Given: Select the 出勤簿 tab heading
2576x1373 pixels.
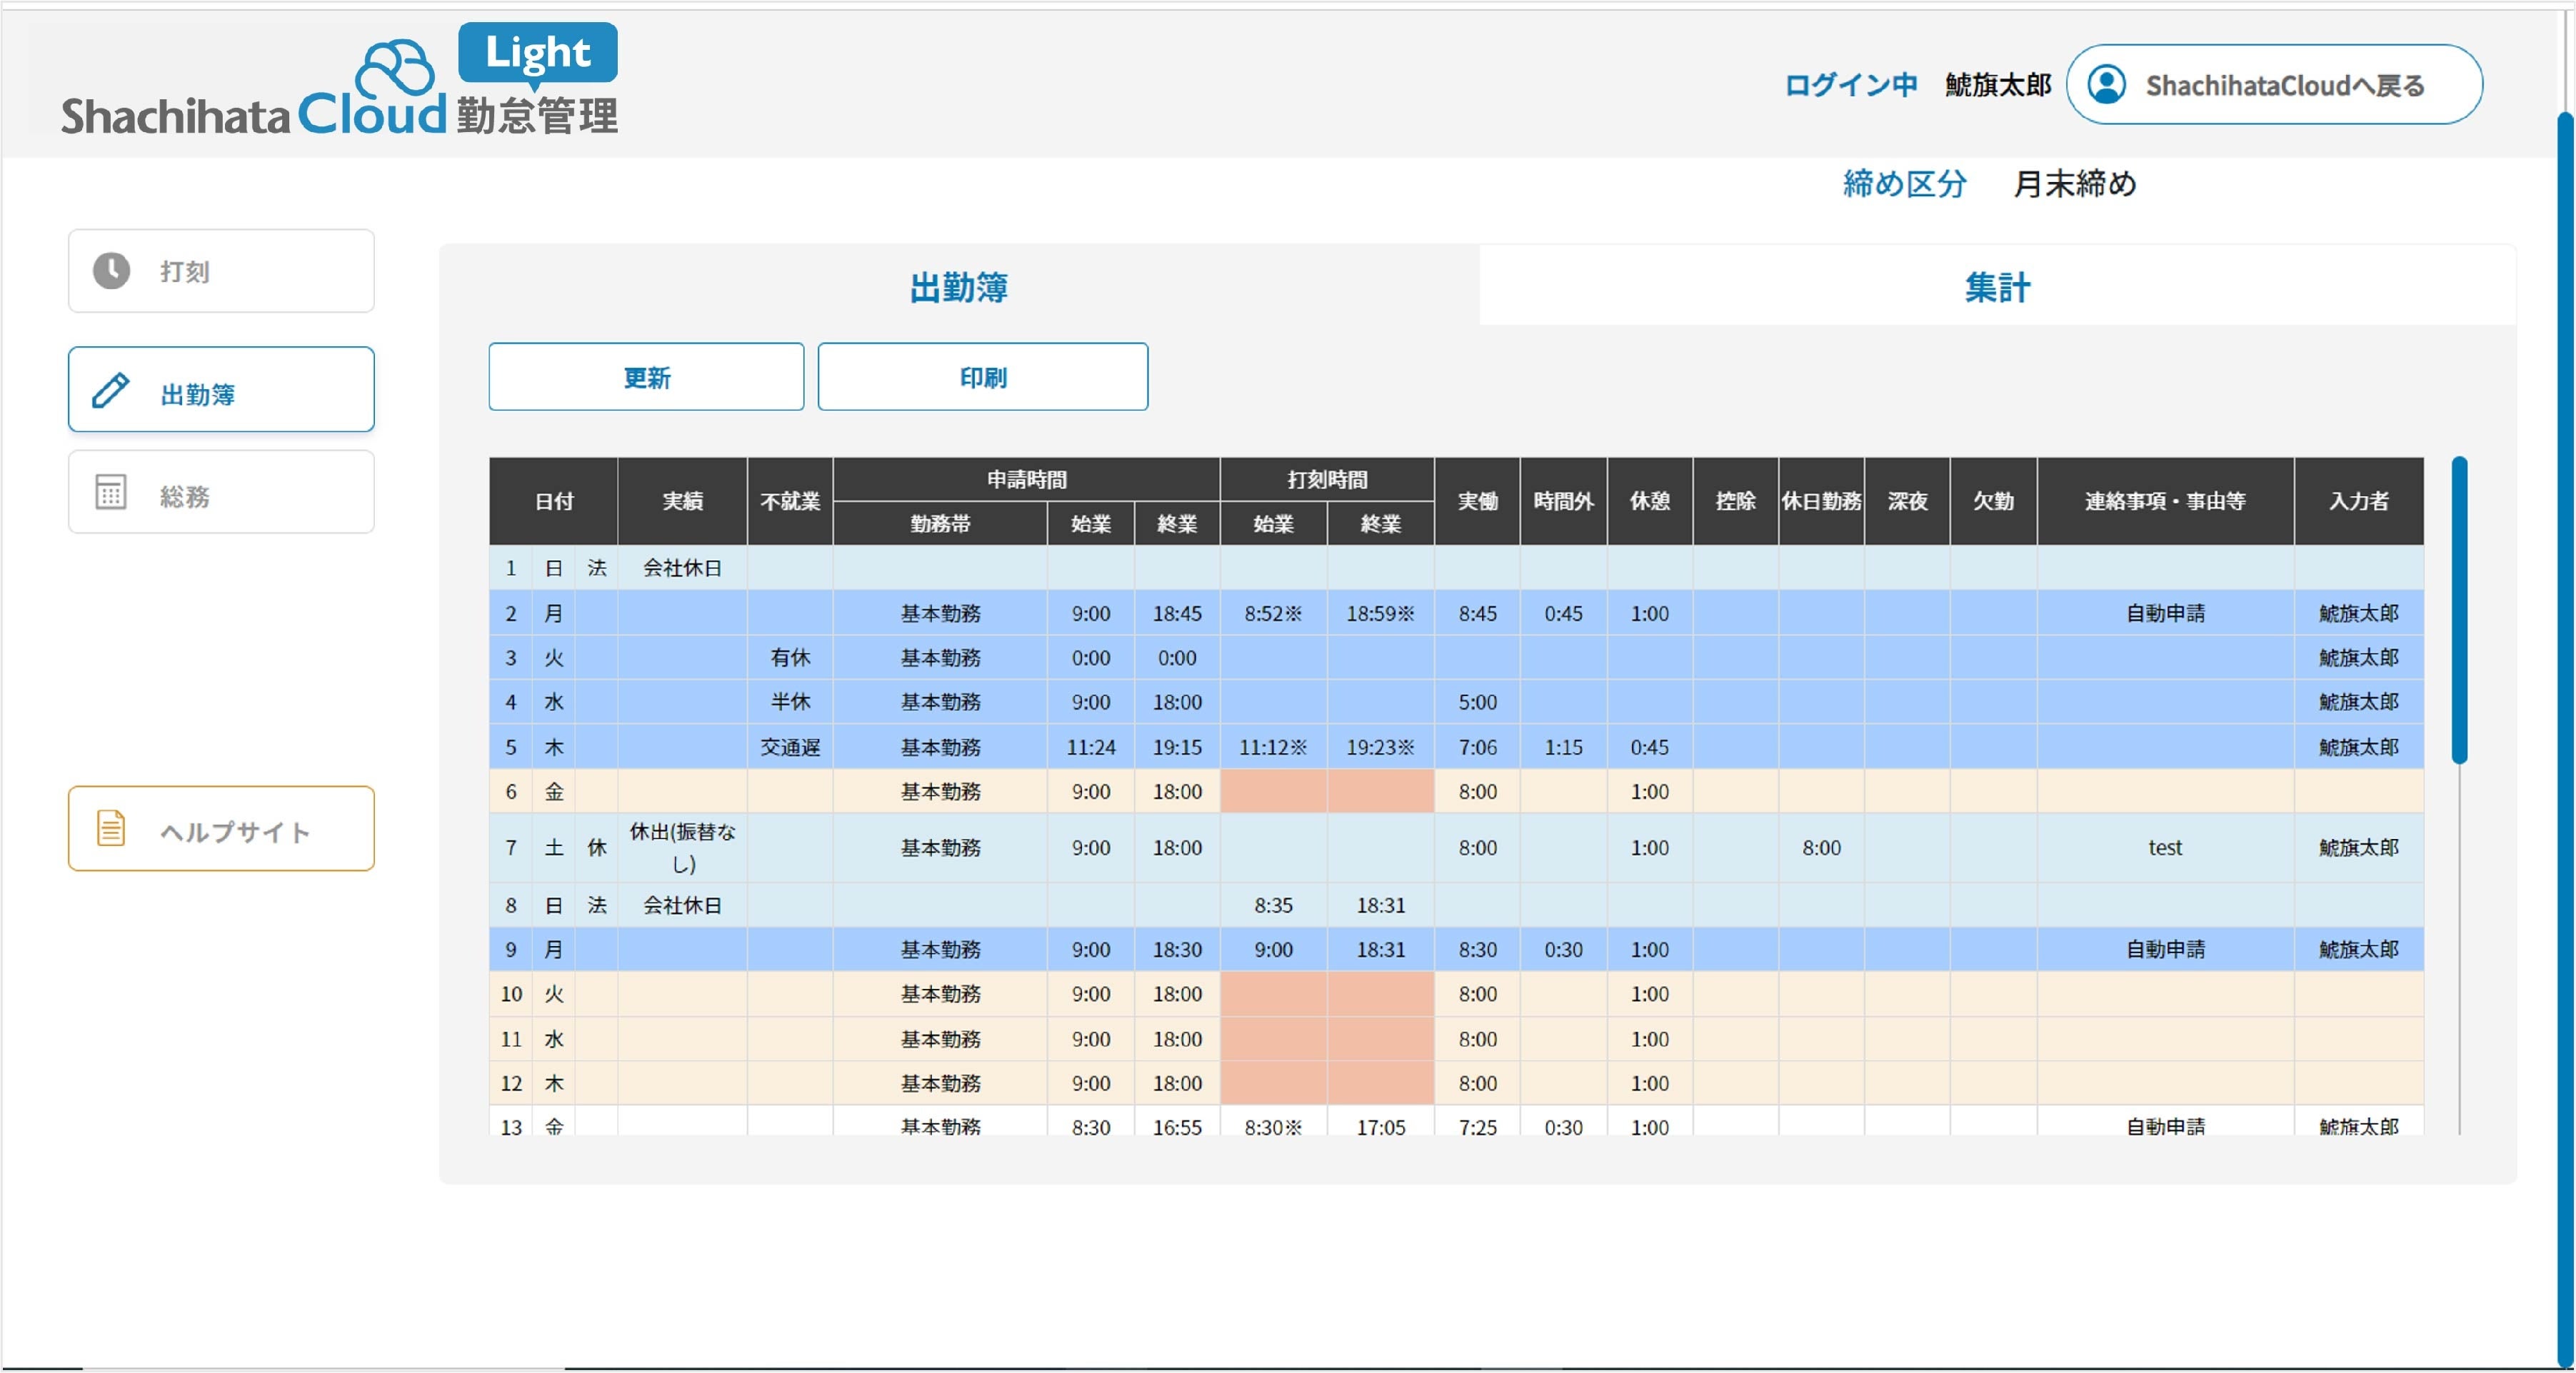Looking at the screenshot, I should coord(958,287).
